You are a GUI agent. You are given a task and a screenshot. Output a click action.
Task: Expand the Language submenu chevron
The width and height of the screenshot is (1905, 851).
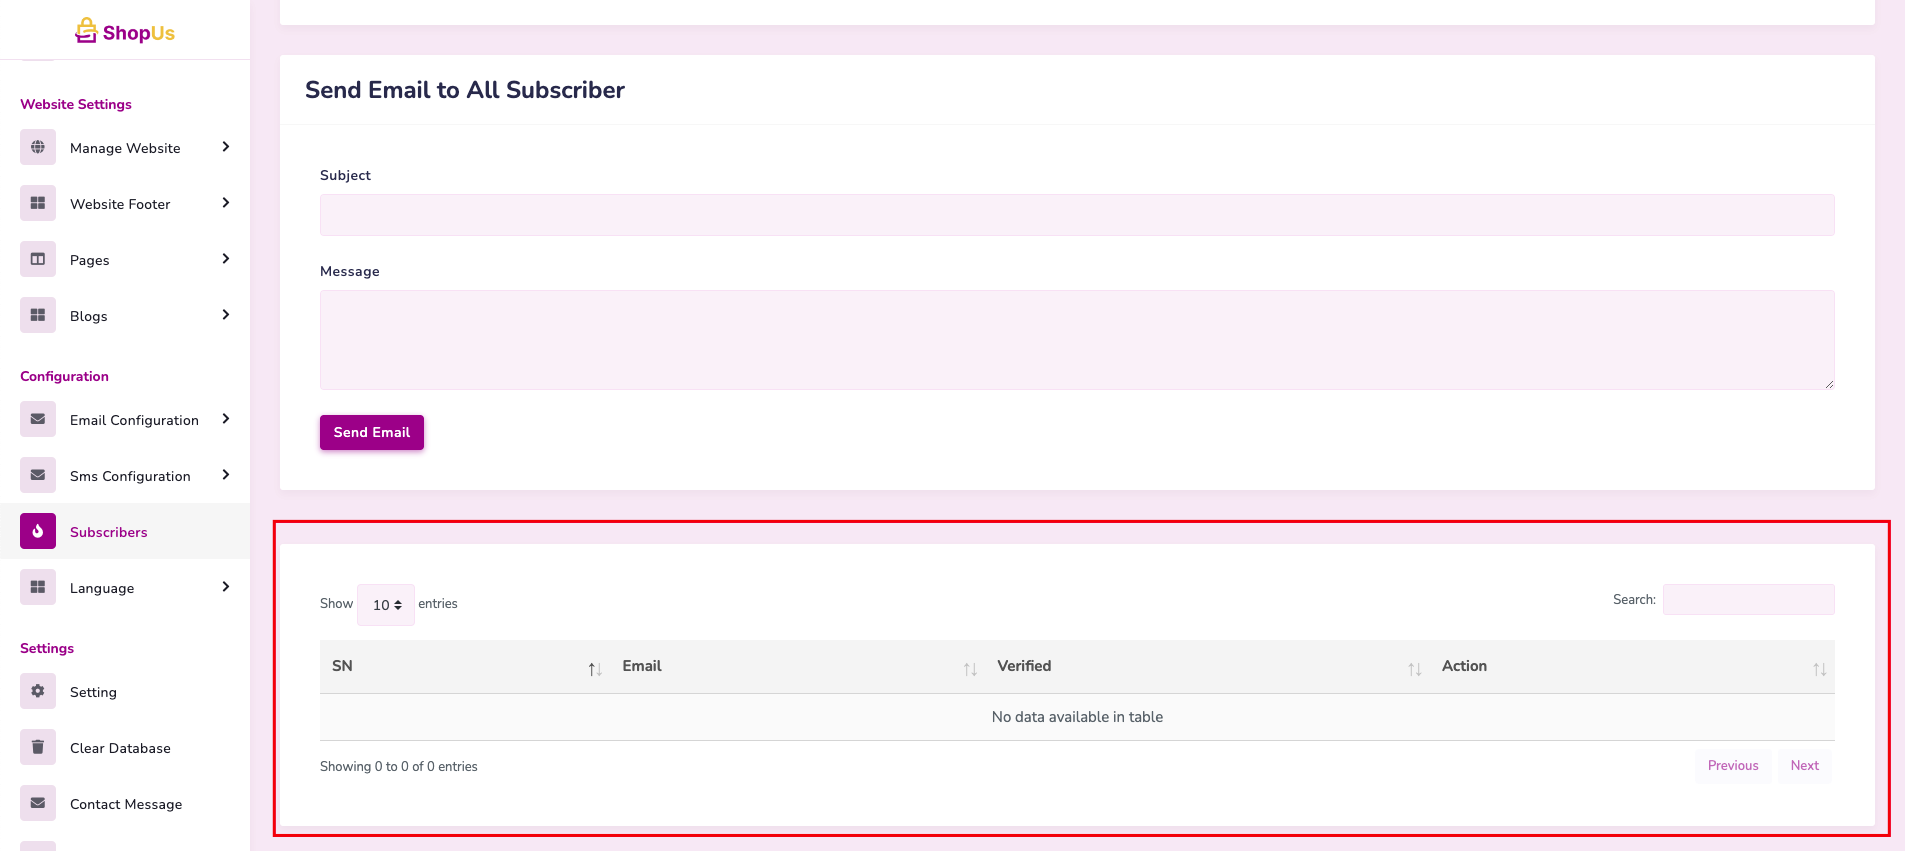(x=226, y=587)
